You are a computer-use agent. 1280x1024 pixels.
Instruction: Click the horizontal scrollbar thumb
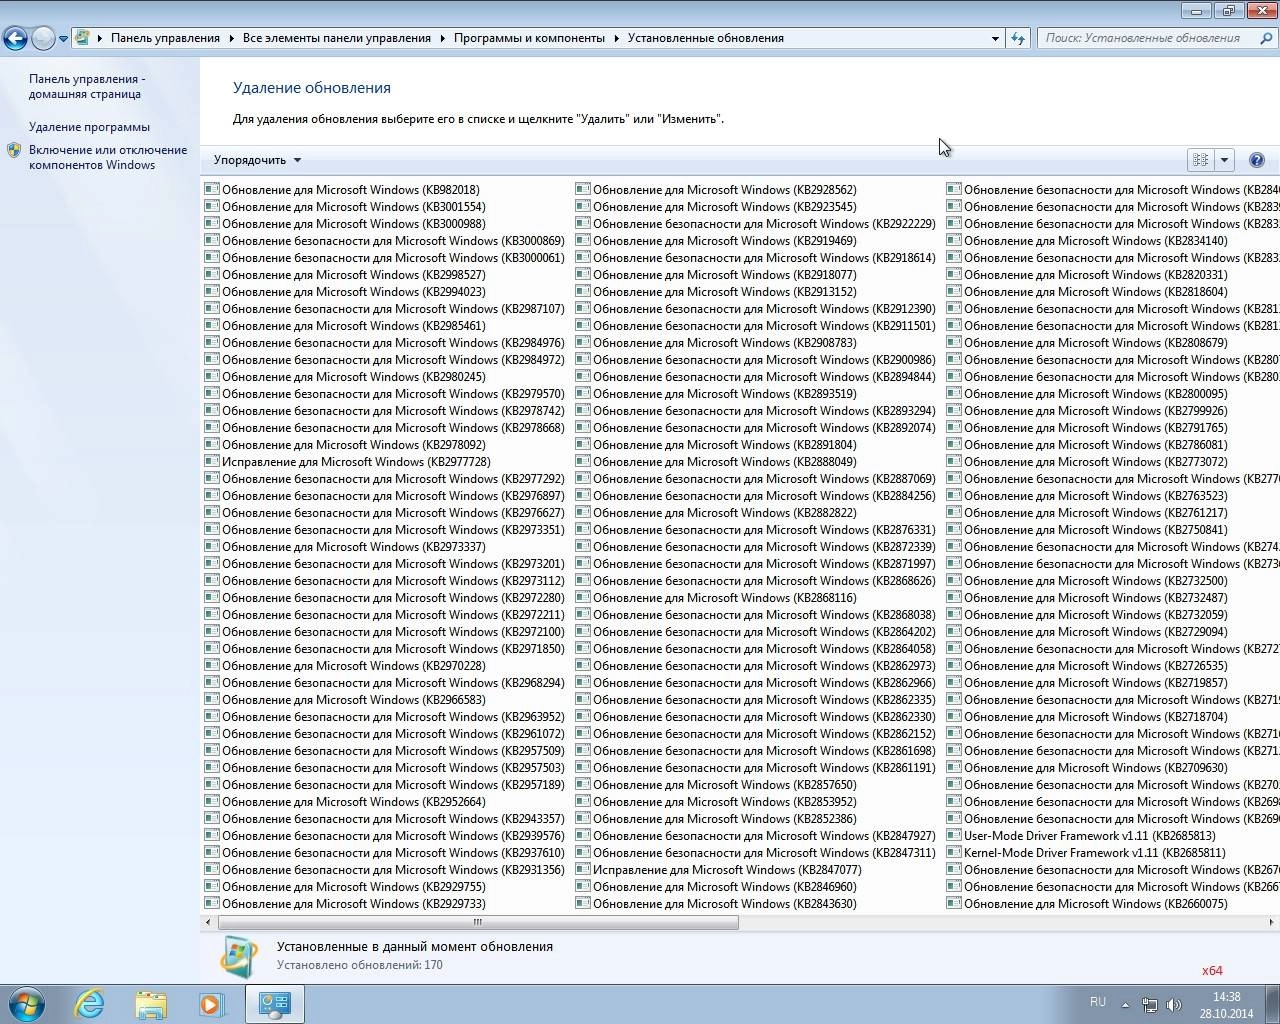[478, 922]
